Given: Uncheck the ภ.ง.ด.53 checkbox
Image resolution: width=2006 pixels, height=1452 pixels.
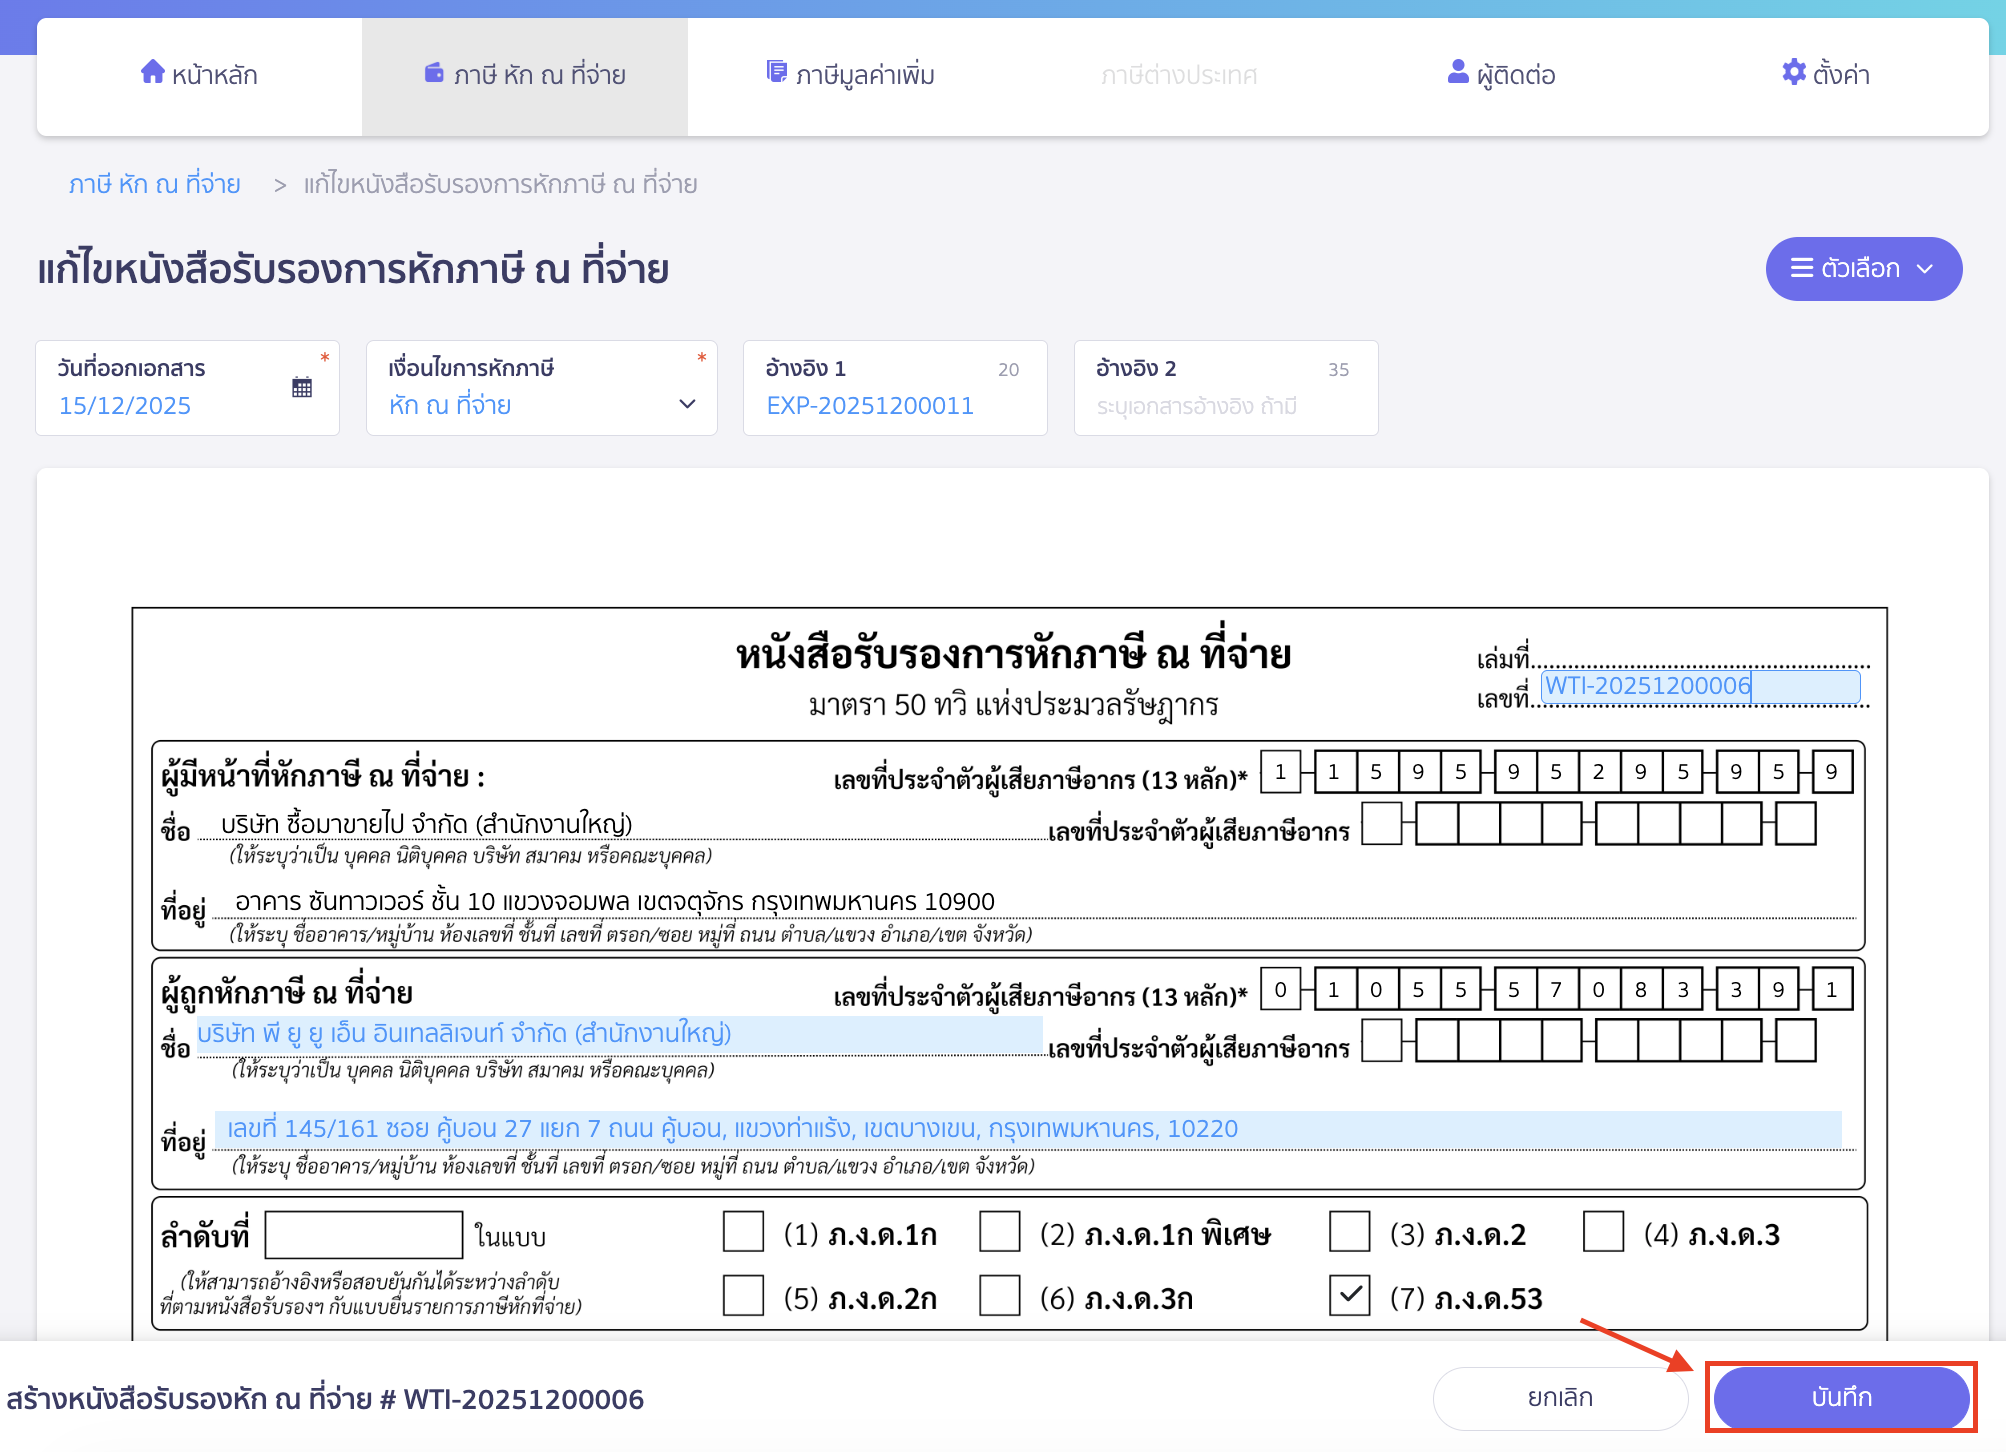Looking at the screenshot, I should [x=1349, y=1296].
